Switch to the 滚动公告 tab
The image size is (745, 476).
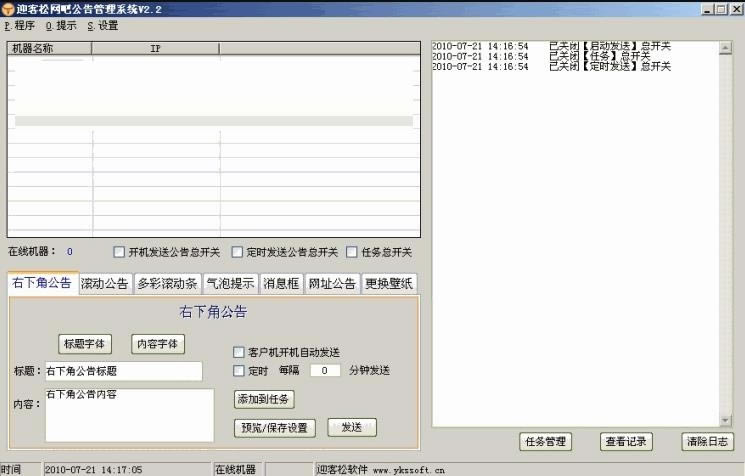pyautogui.click(x=105, y=284)
